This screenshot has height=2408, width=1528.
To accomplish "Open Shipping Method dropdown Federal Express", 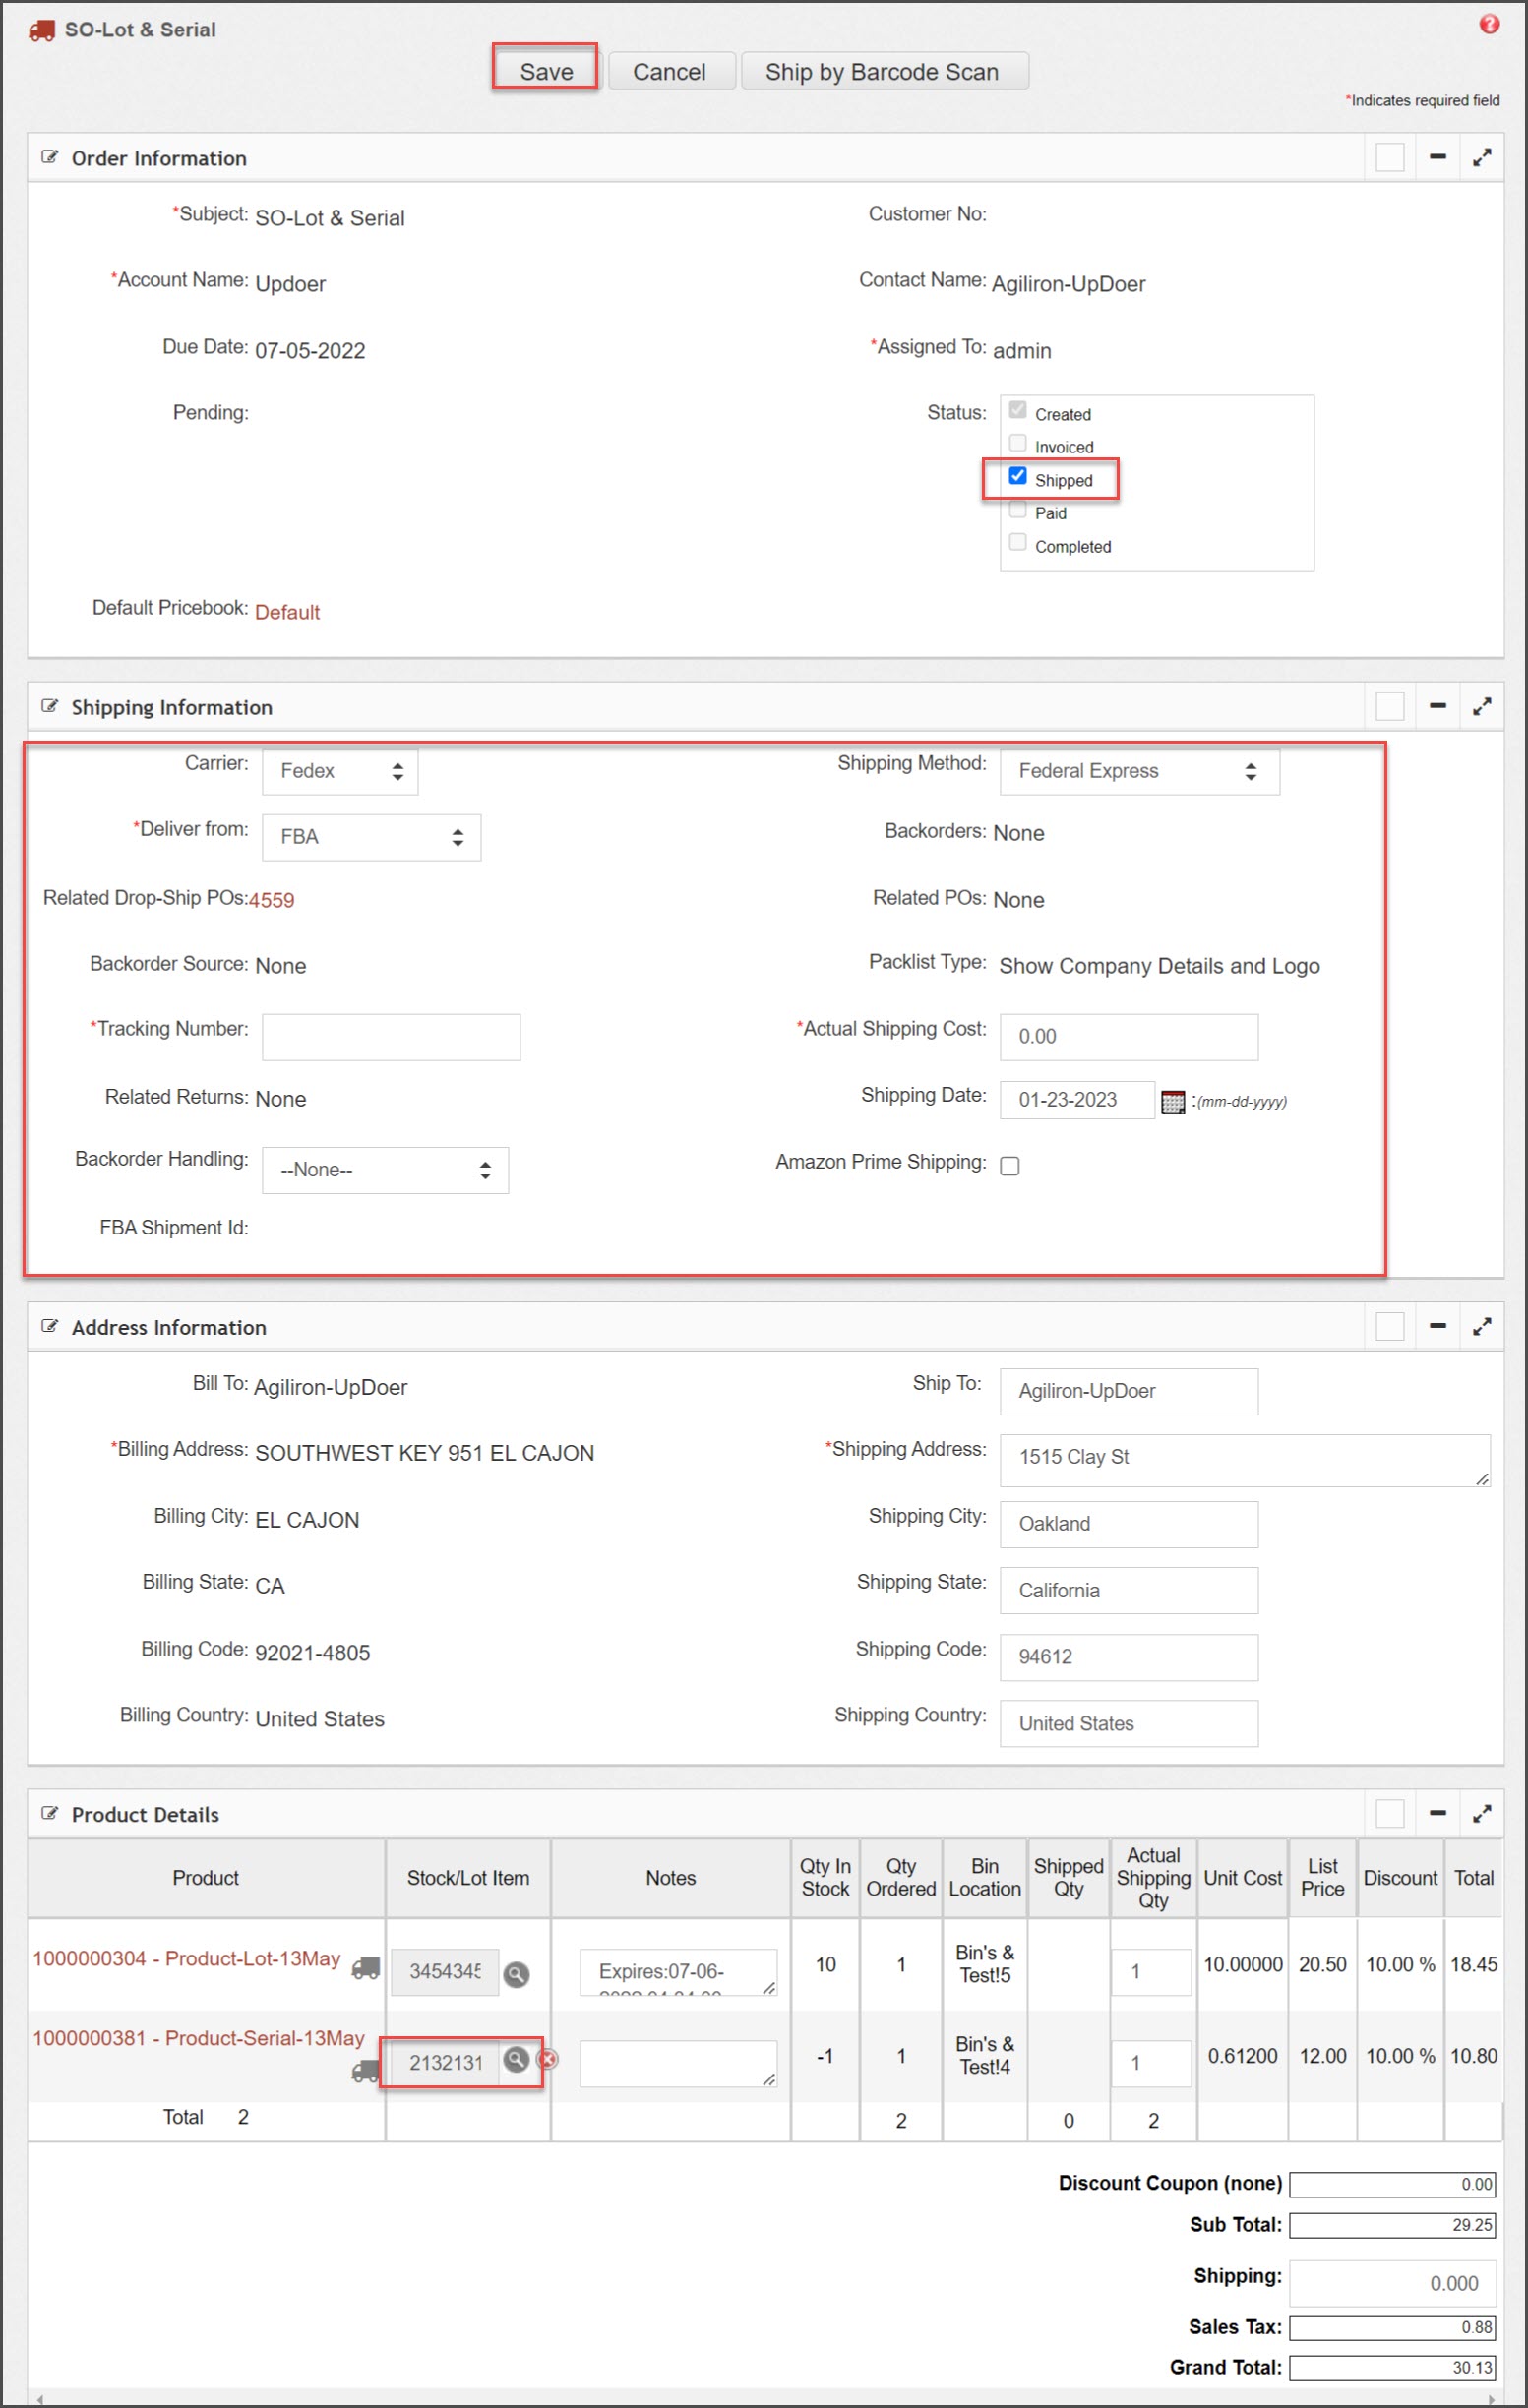I will [1139, 771].
